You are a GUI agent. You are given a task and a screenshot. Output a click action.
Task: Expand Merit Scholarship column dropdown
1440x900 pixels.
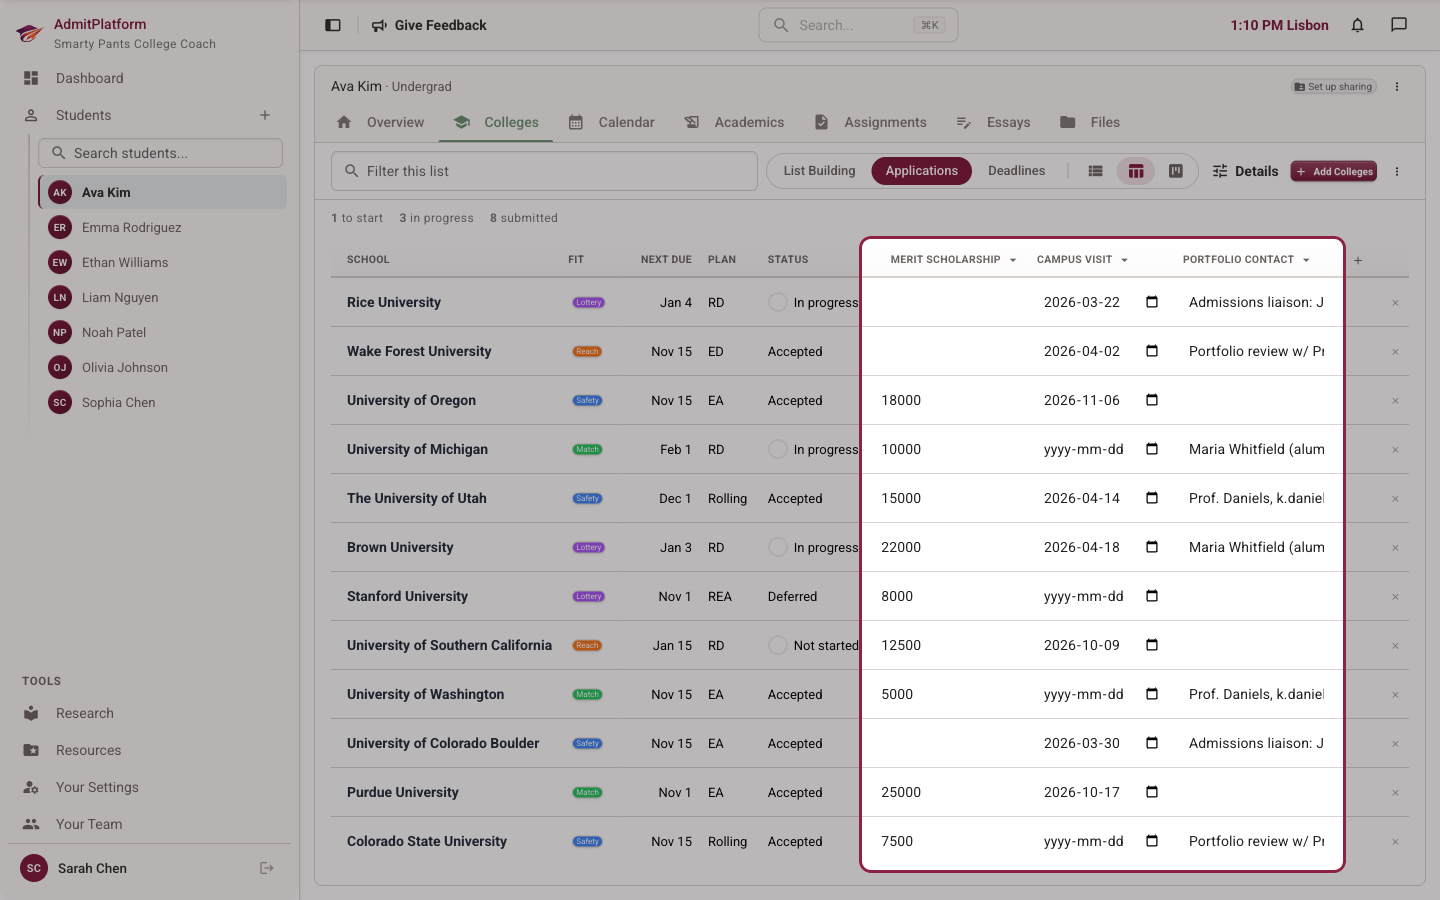tap(1013, 260)
